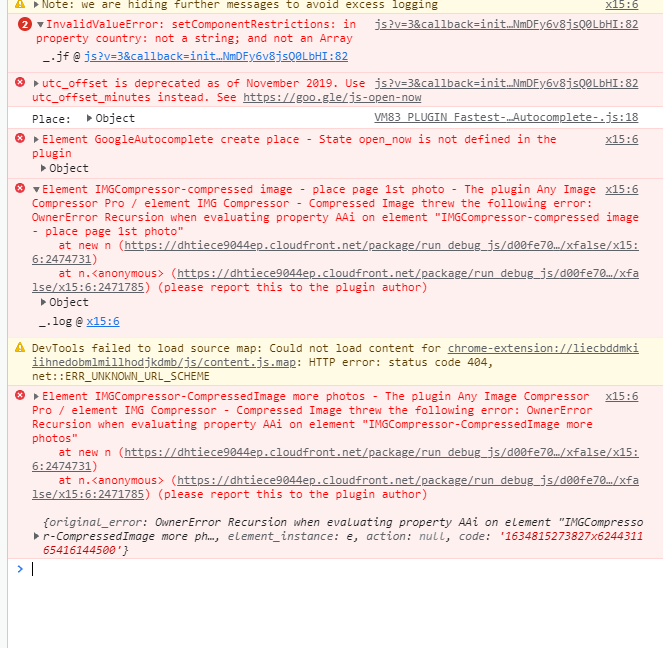
Task: Click the 'utc_offset_minutes instead' text
Action: click(121, 98)
